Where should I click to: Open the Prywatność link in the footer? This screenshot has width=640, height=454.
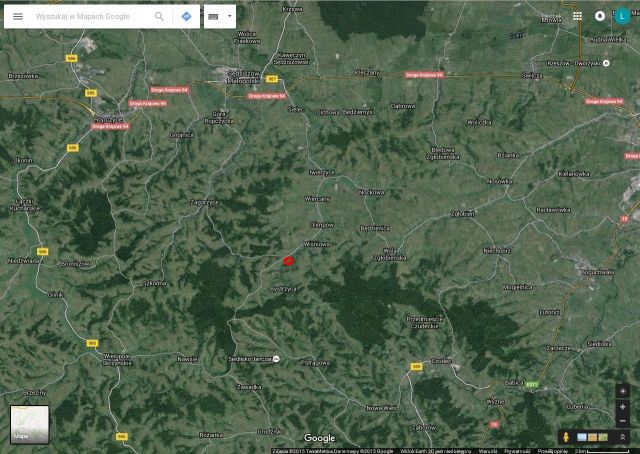coord(517,451)
